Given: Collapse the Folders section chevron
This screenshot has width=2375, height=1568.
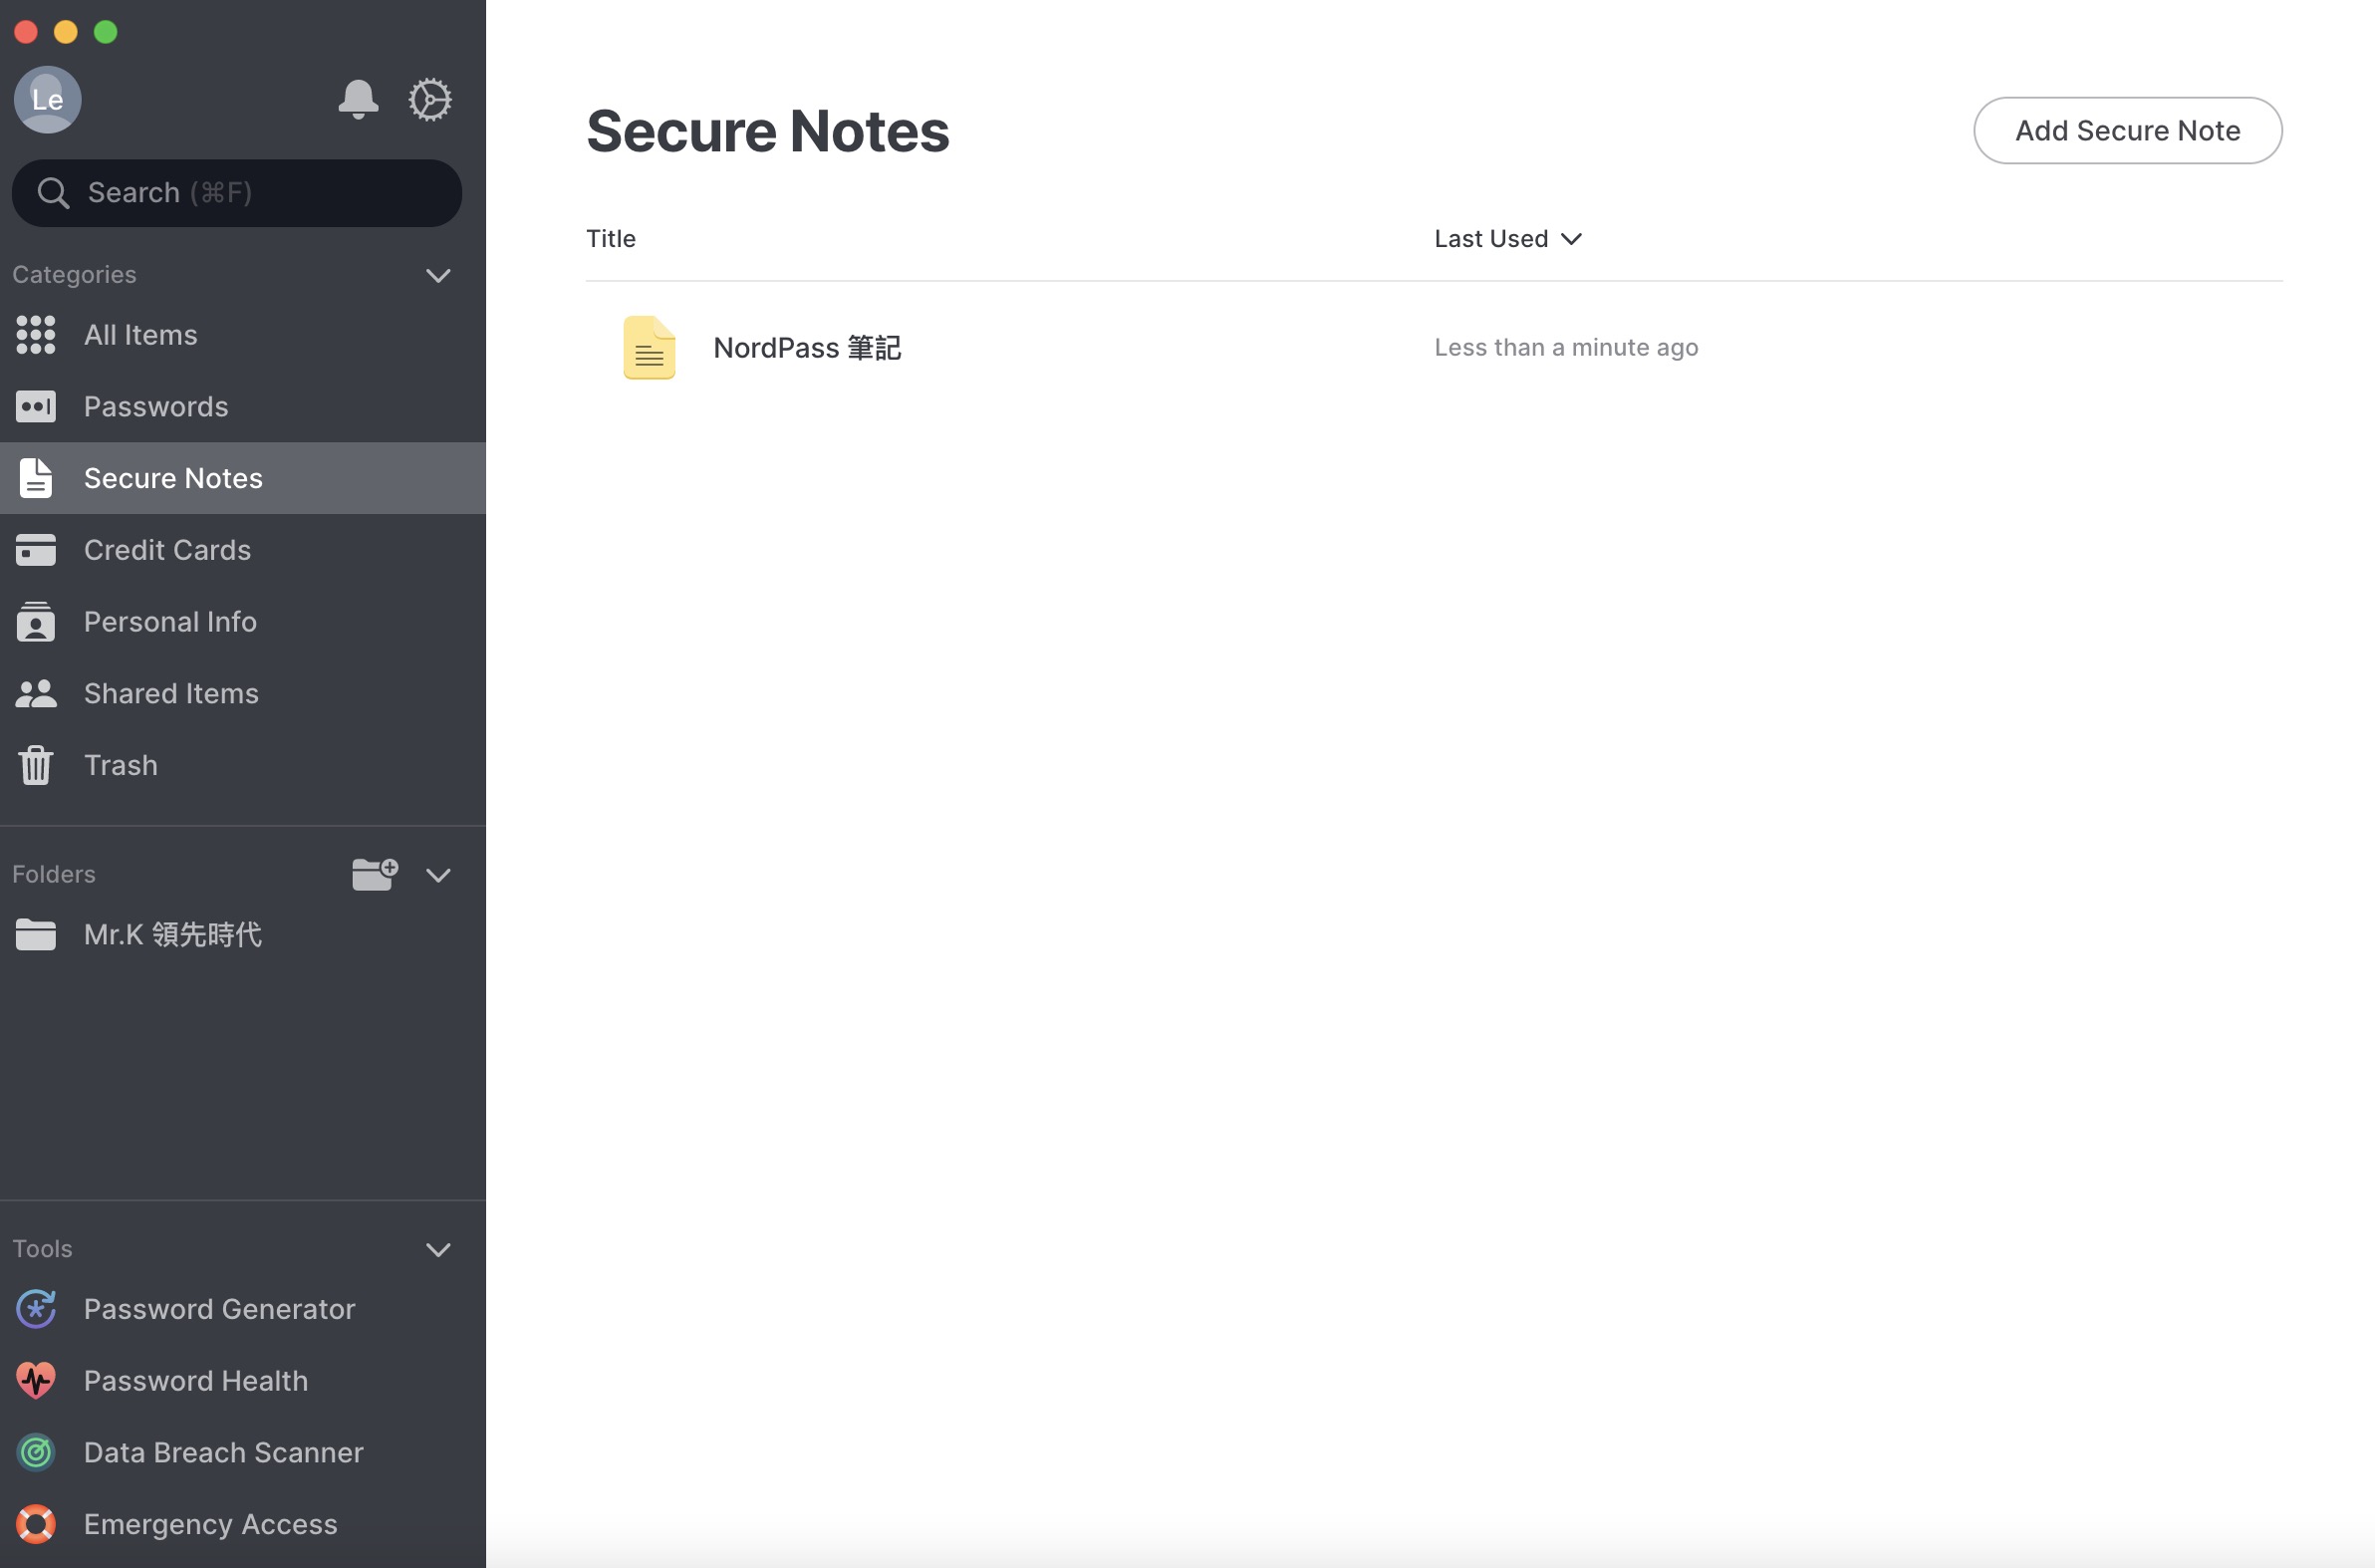Looking at the screenshot, I should (x=438, y=875).
